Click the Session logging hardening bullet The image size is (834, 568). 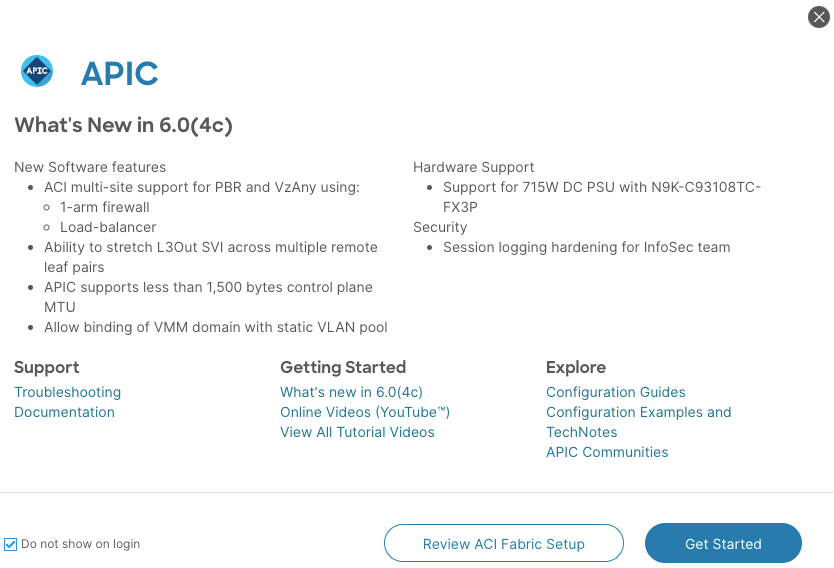coord(587,247)
